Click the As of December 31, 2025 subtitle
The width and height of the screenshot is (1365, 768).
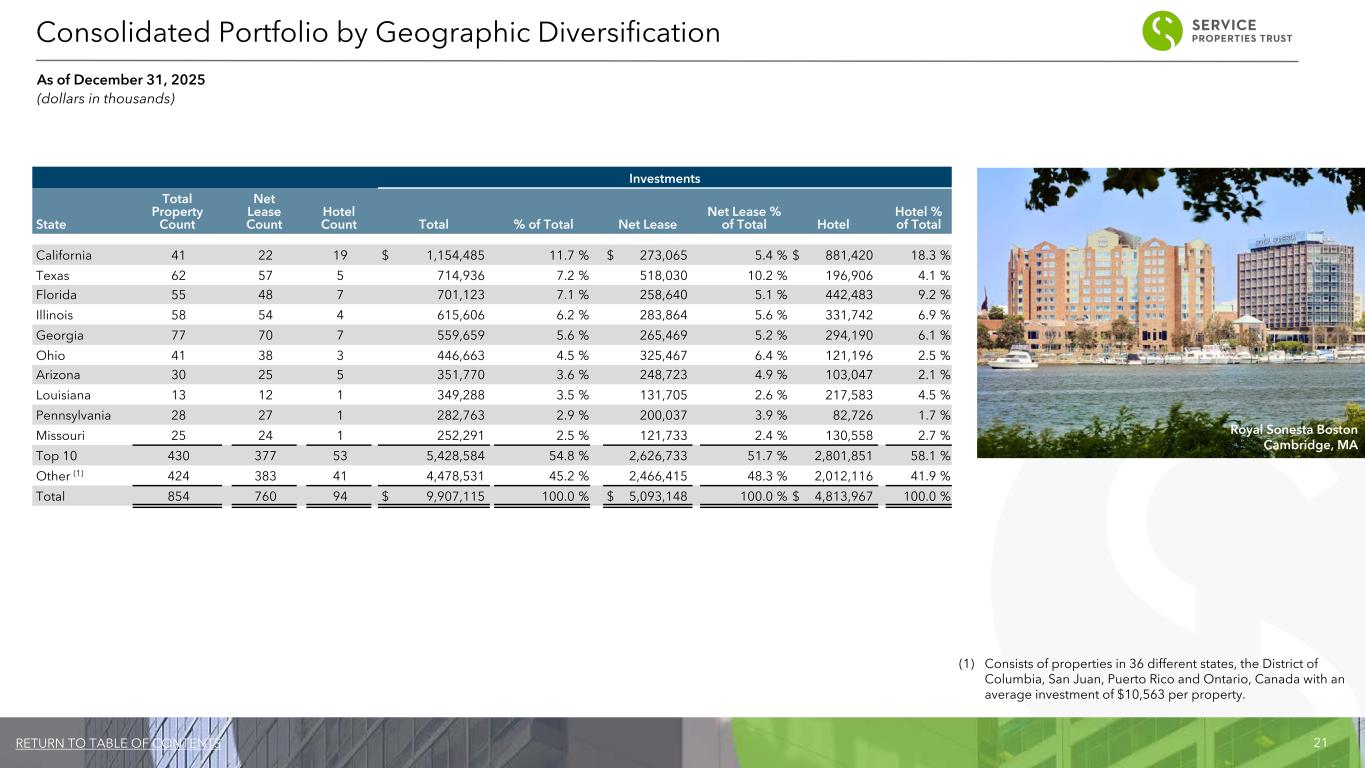pos(111,80)
